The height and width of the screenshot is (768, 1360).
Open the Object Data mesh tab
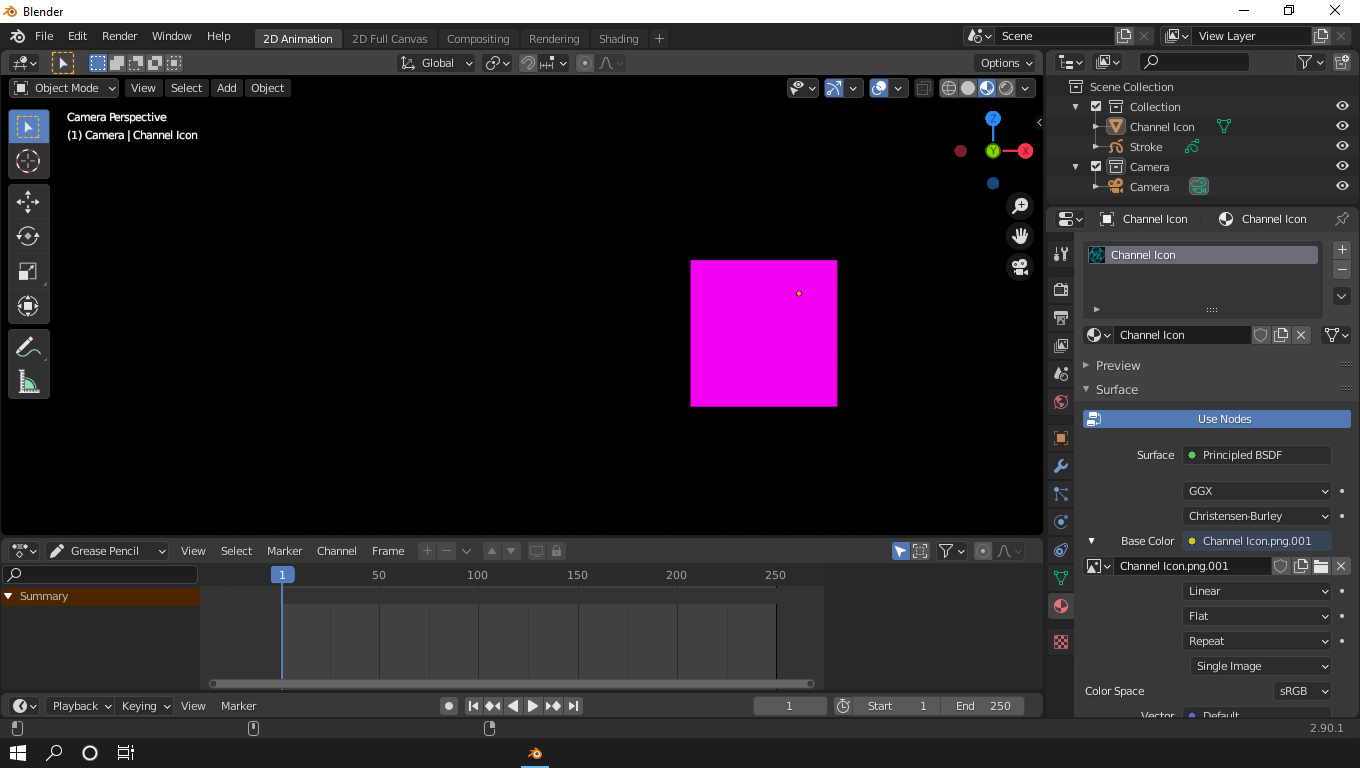coord(1061,578)
